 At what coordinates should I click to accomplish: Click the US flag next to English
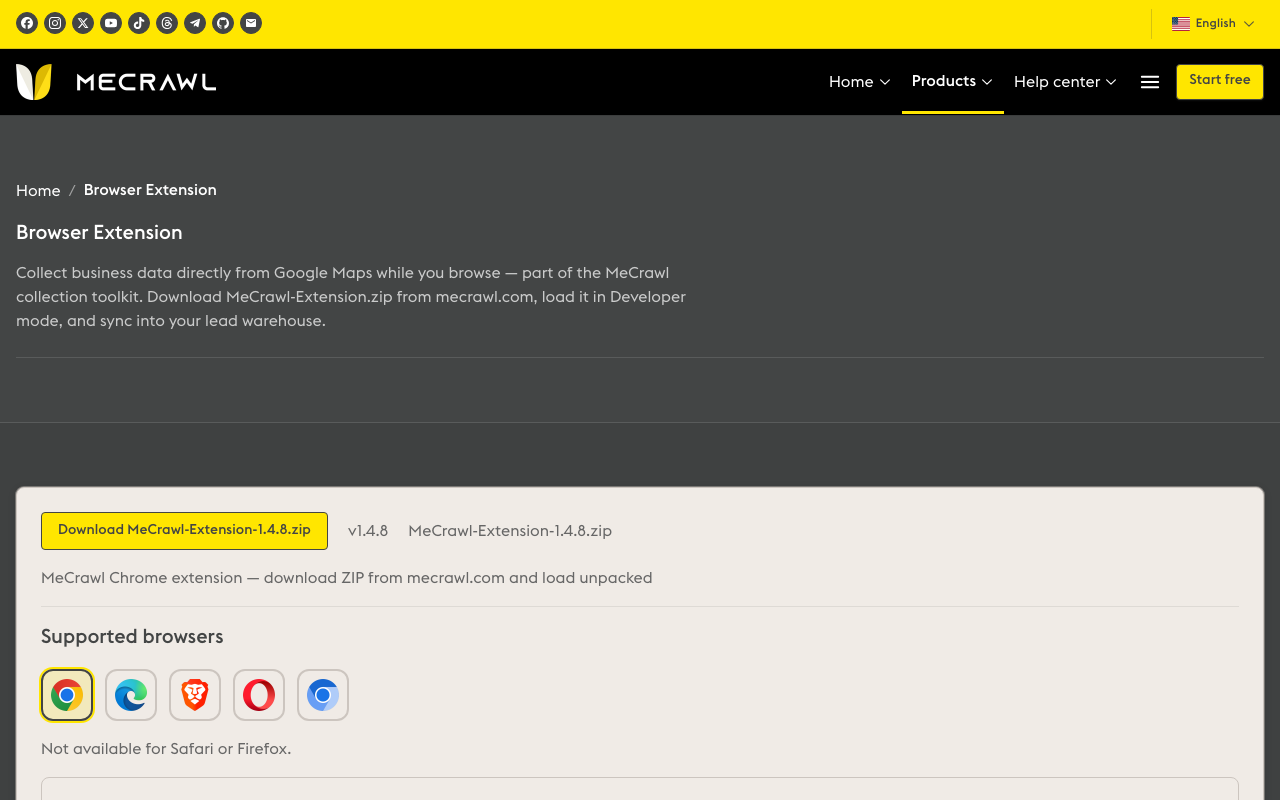pyautogui.click(x=1181, y=24)
